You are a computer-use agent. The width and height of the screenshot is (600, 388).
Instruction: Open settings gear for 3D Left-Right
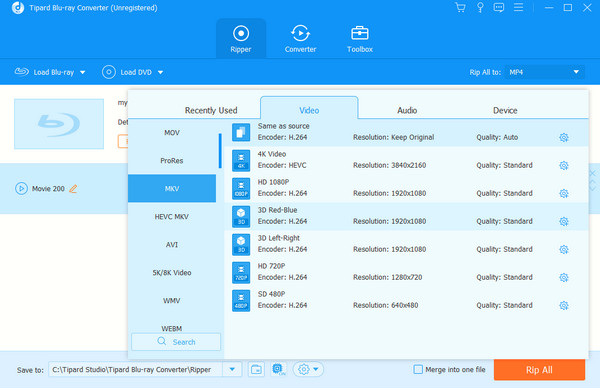tap(564, 249)
